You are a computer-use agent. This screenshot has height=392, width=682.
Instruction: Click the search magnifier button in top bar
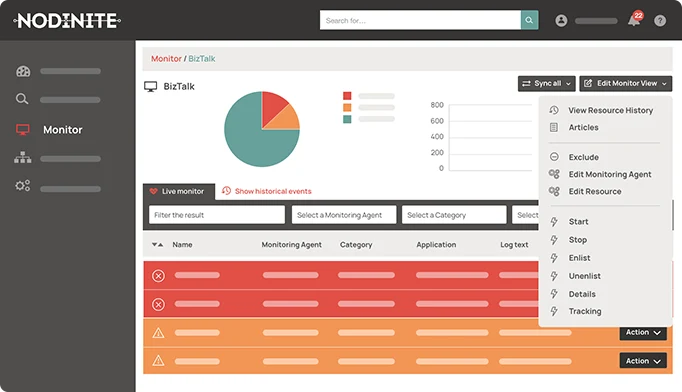(529, 20)
